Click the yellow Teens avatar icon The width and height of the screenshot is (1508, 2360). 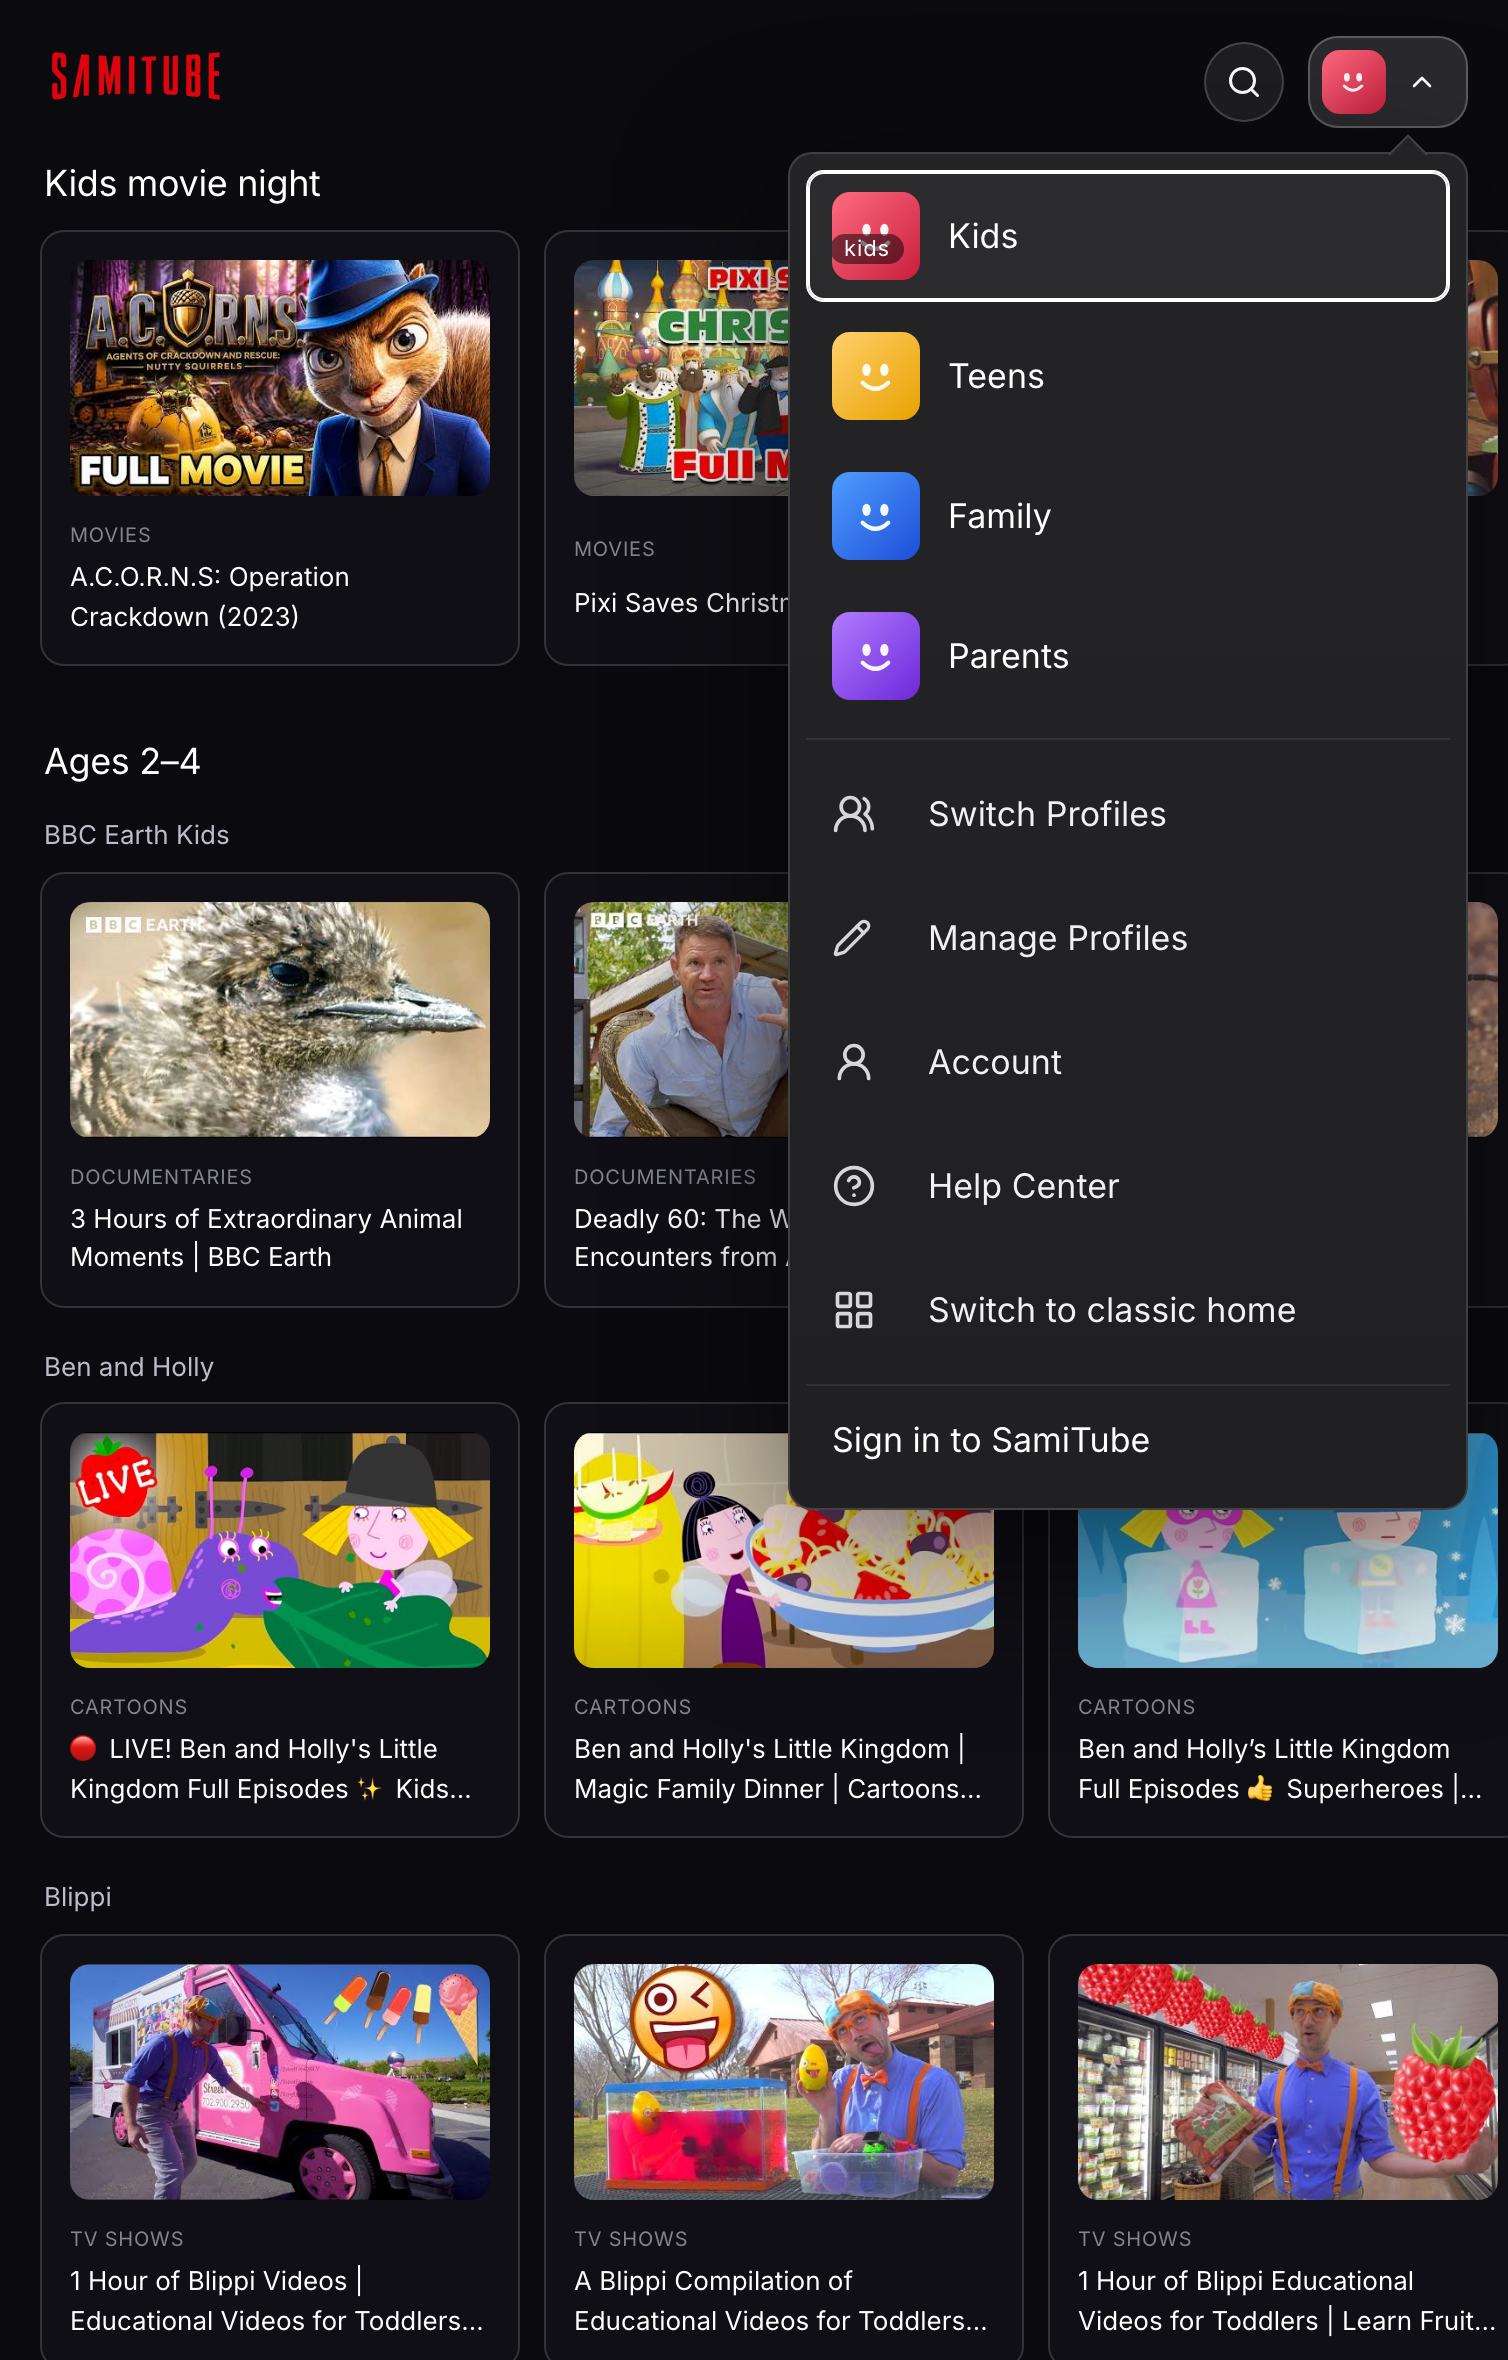(x=875, y=376)
